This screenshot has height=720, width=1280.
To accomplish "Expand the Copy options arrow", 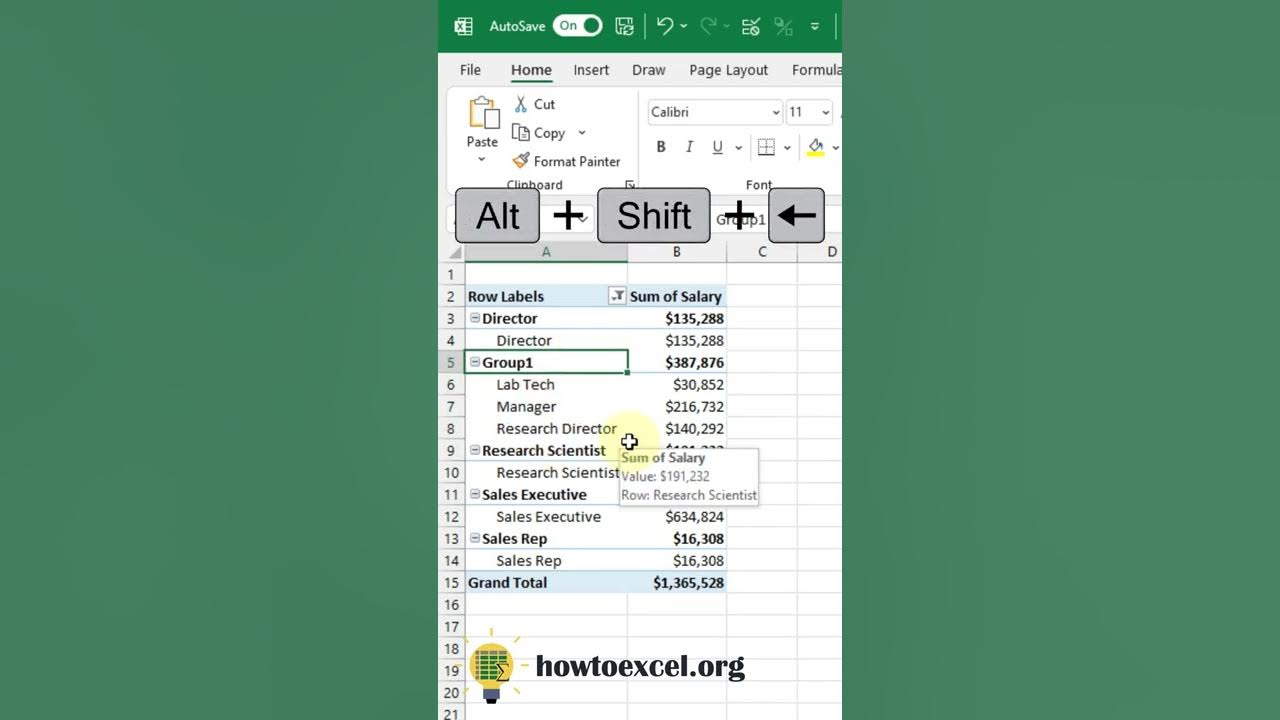I will (x=582, y=133).
